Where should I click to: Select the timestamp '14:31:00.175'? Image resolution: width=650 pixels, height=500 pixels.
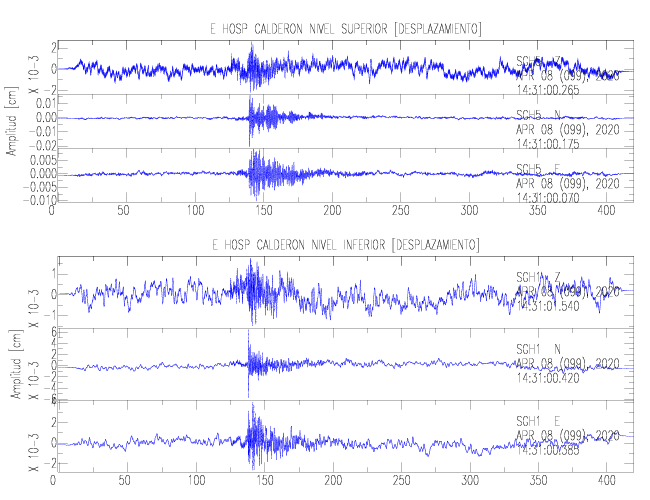[x=548, y=144]
